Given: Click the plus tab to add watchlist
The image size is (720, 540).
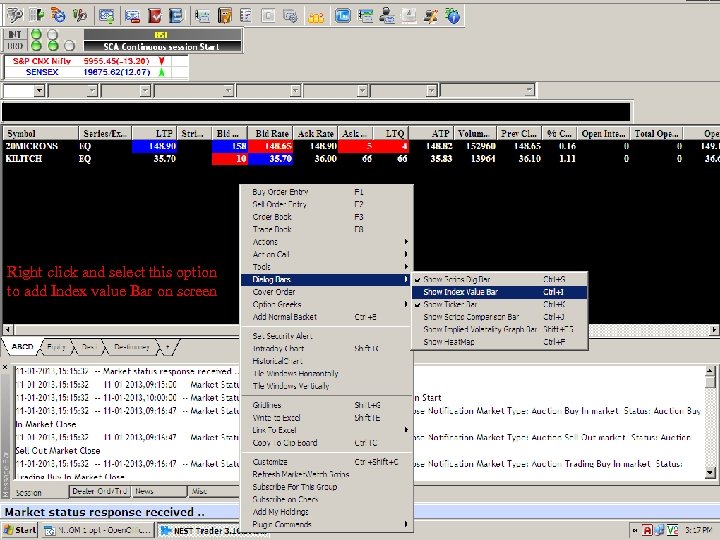Looking at the screenshot, I should point(168,348).
